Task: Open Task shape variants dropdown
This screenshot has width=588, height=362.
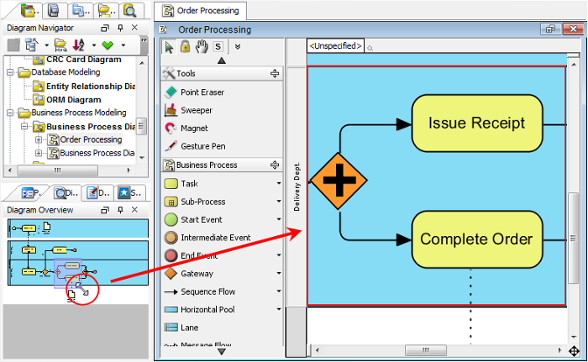Action: (x=279, y=183)
